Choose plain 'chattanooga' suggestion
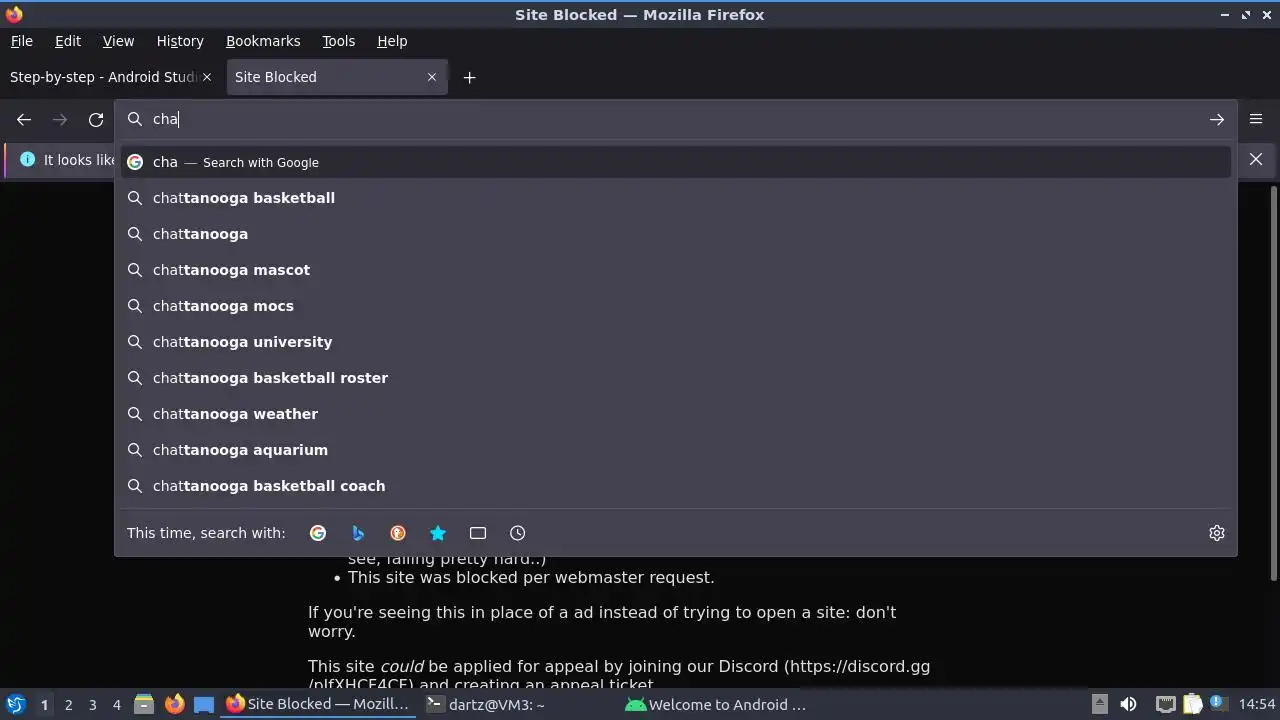The width and height of the screenshot is (1280, 720). pyautogui.click(x=675, y=234)
